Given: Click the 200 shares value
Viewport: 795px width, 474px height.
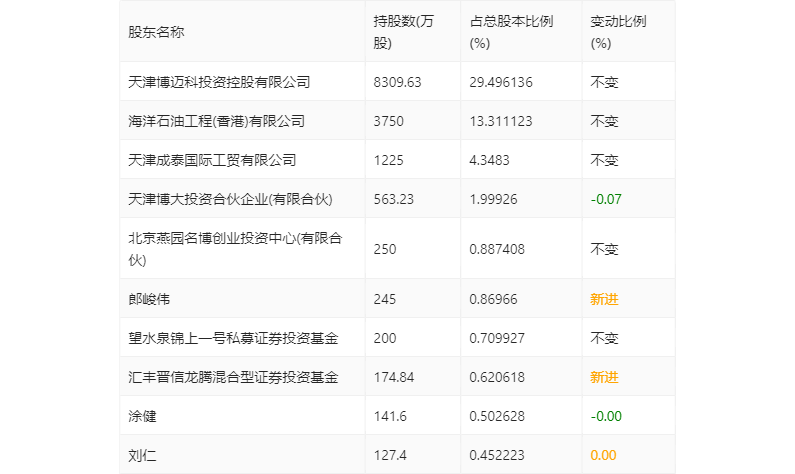Looking at the screenshot, I should click(385, 338).
